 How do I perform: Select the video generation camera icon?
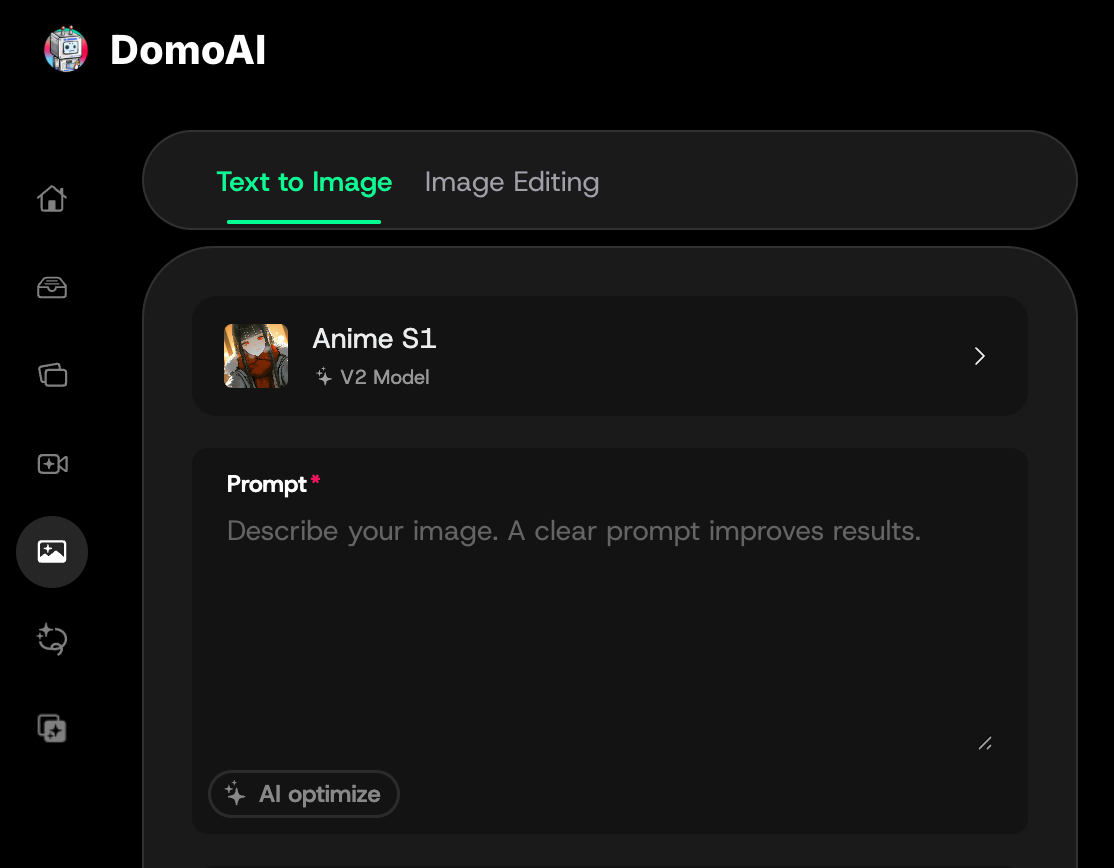point(52,464)
